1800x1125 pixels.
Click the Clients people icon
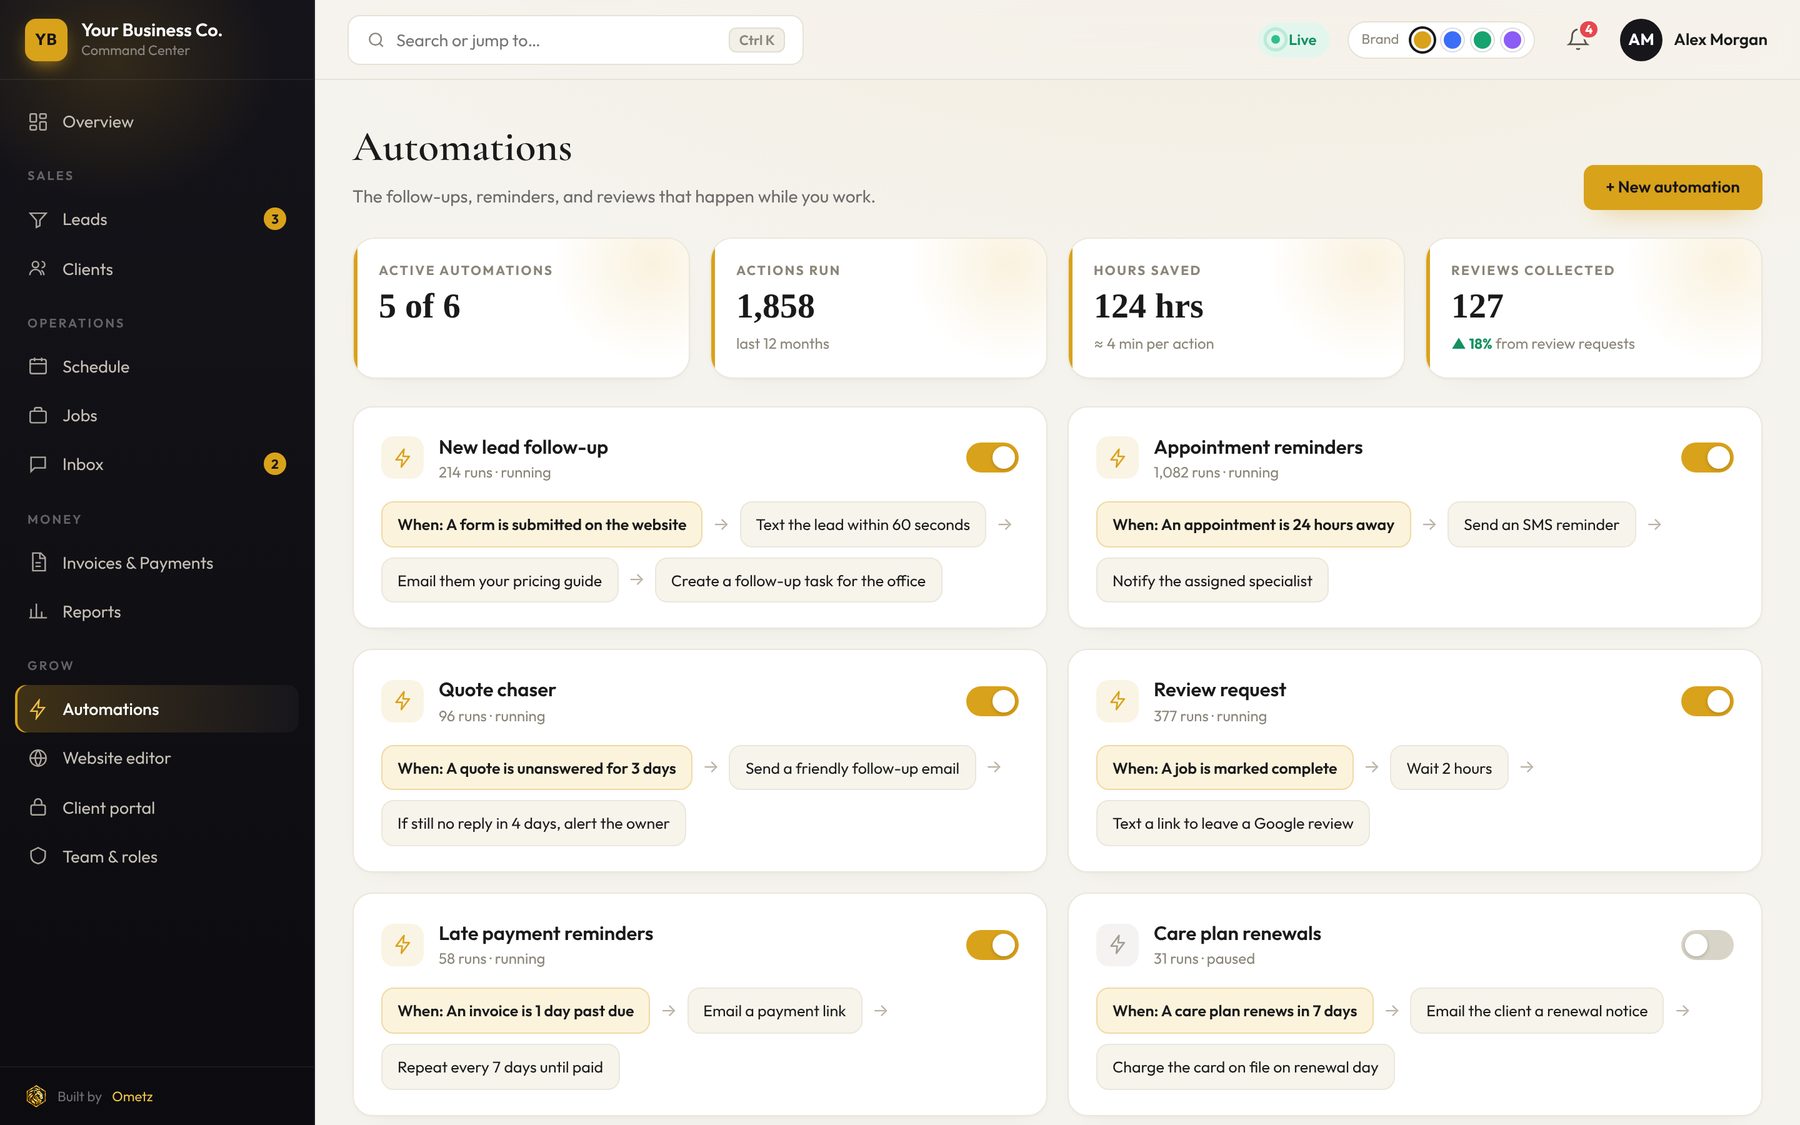click(x=38, y=269)
